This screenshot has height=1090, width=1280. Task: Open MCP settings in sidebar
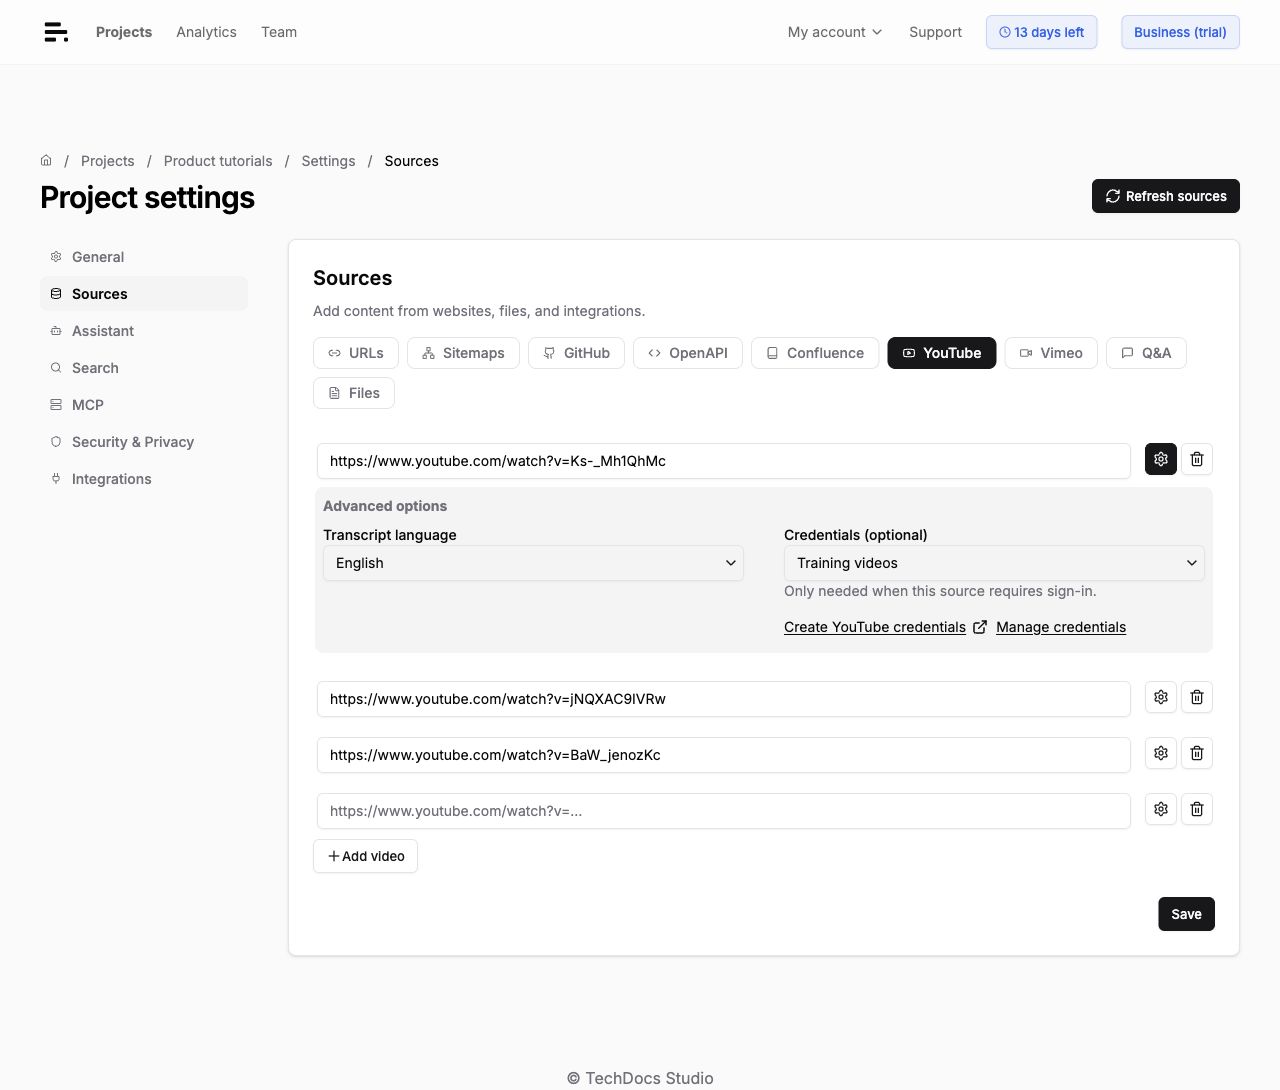click(144, 405)
